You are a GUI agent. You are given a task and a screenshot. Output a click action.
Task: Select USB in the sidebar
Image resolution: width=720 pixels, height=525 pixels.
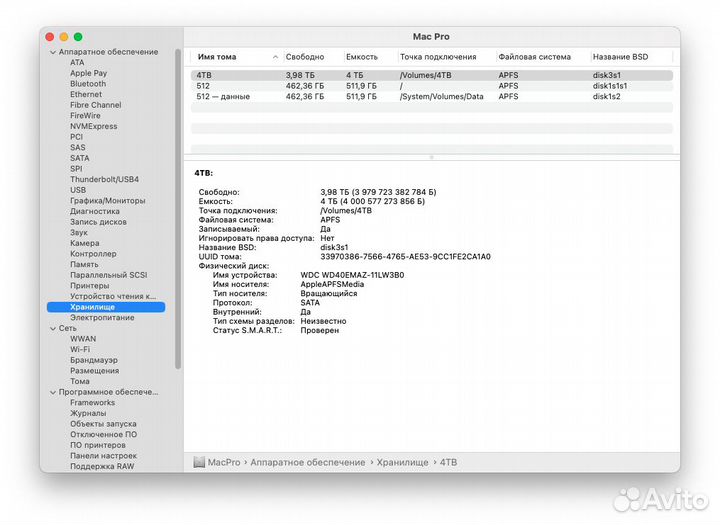(x=78, y=190)
